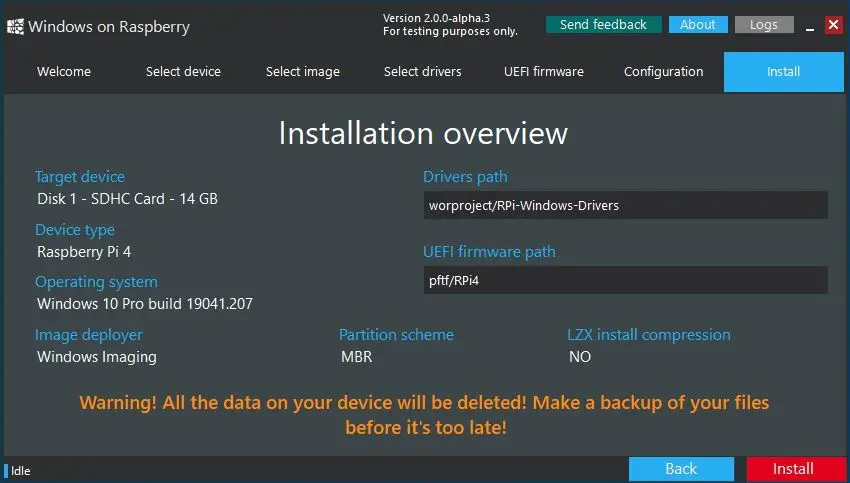
Task: Go Back to the previous step
Action: [x=681, y=469]
